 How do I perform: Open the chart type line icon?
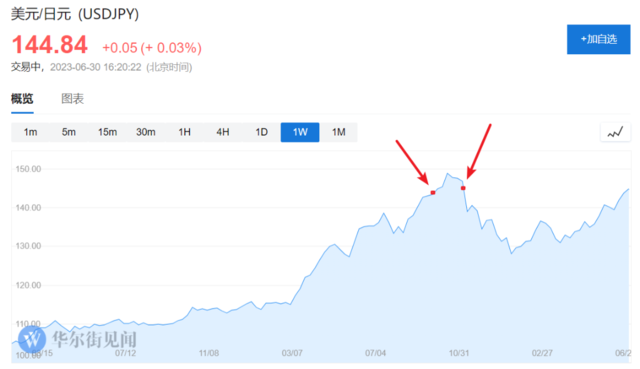[615, 132]
